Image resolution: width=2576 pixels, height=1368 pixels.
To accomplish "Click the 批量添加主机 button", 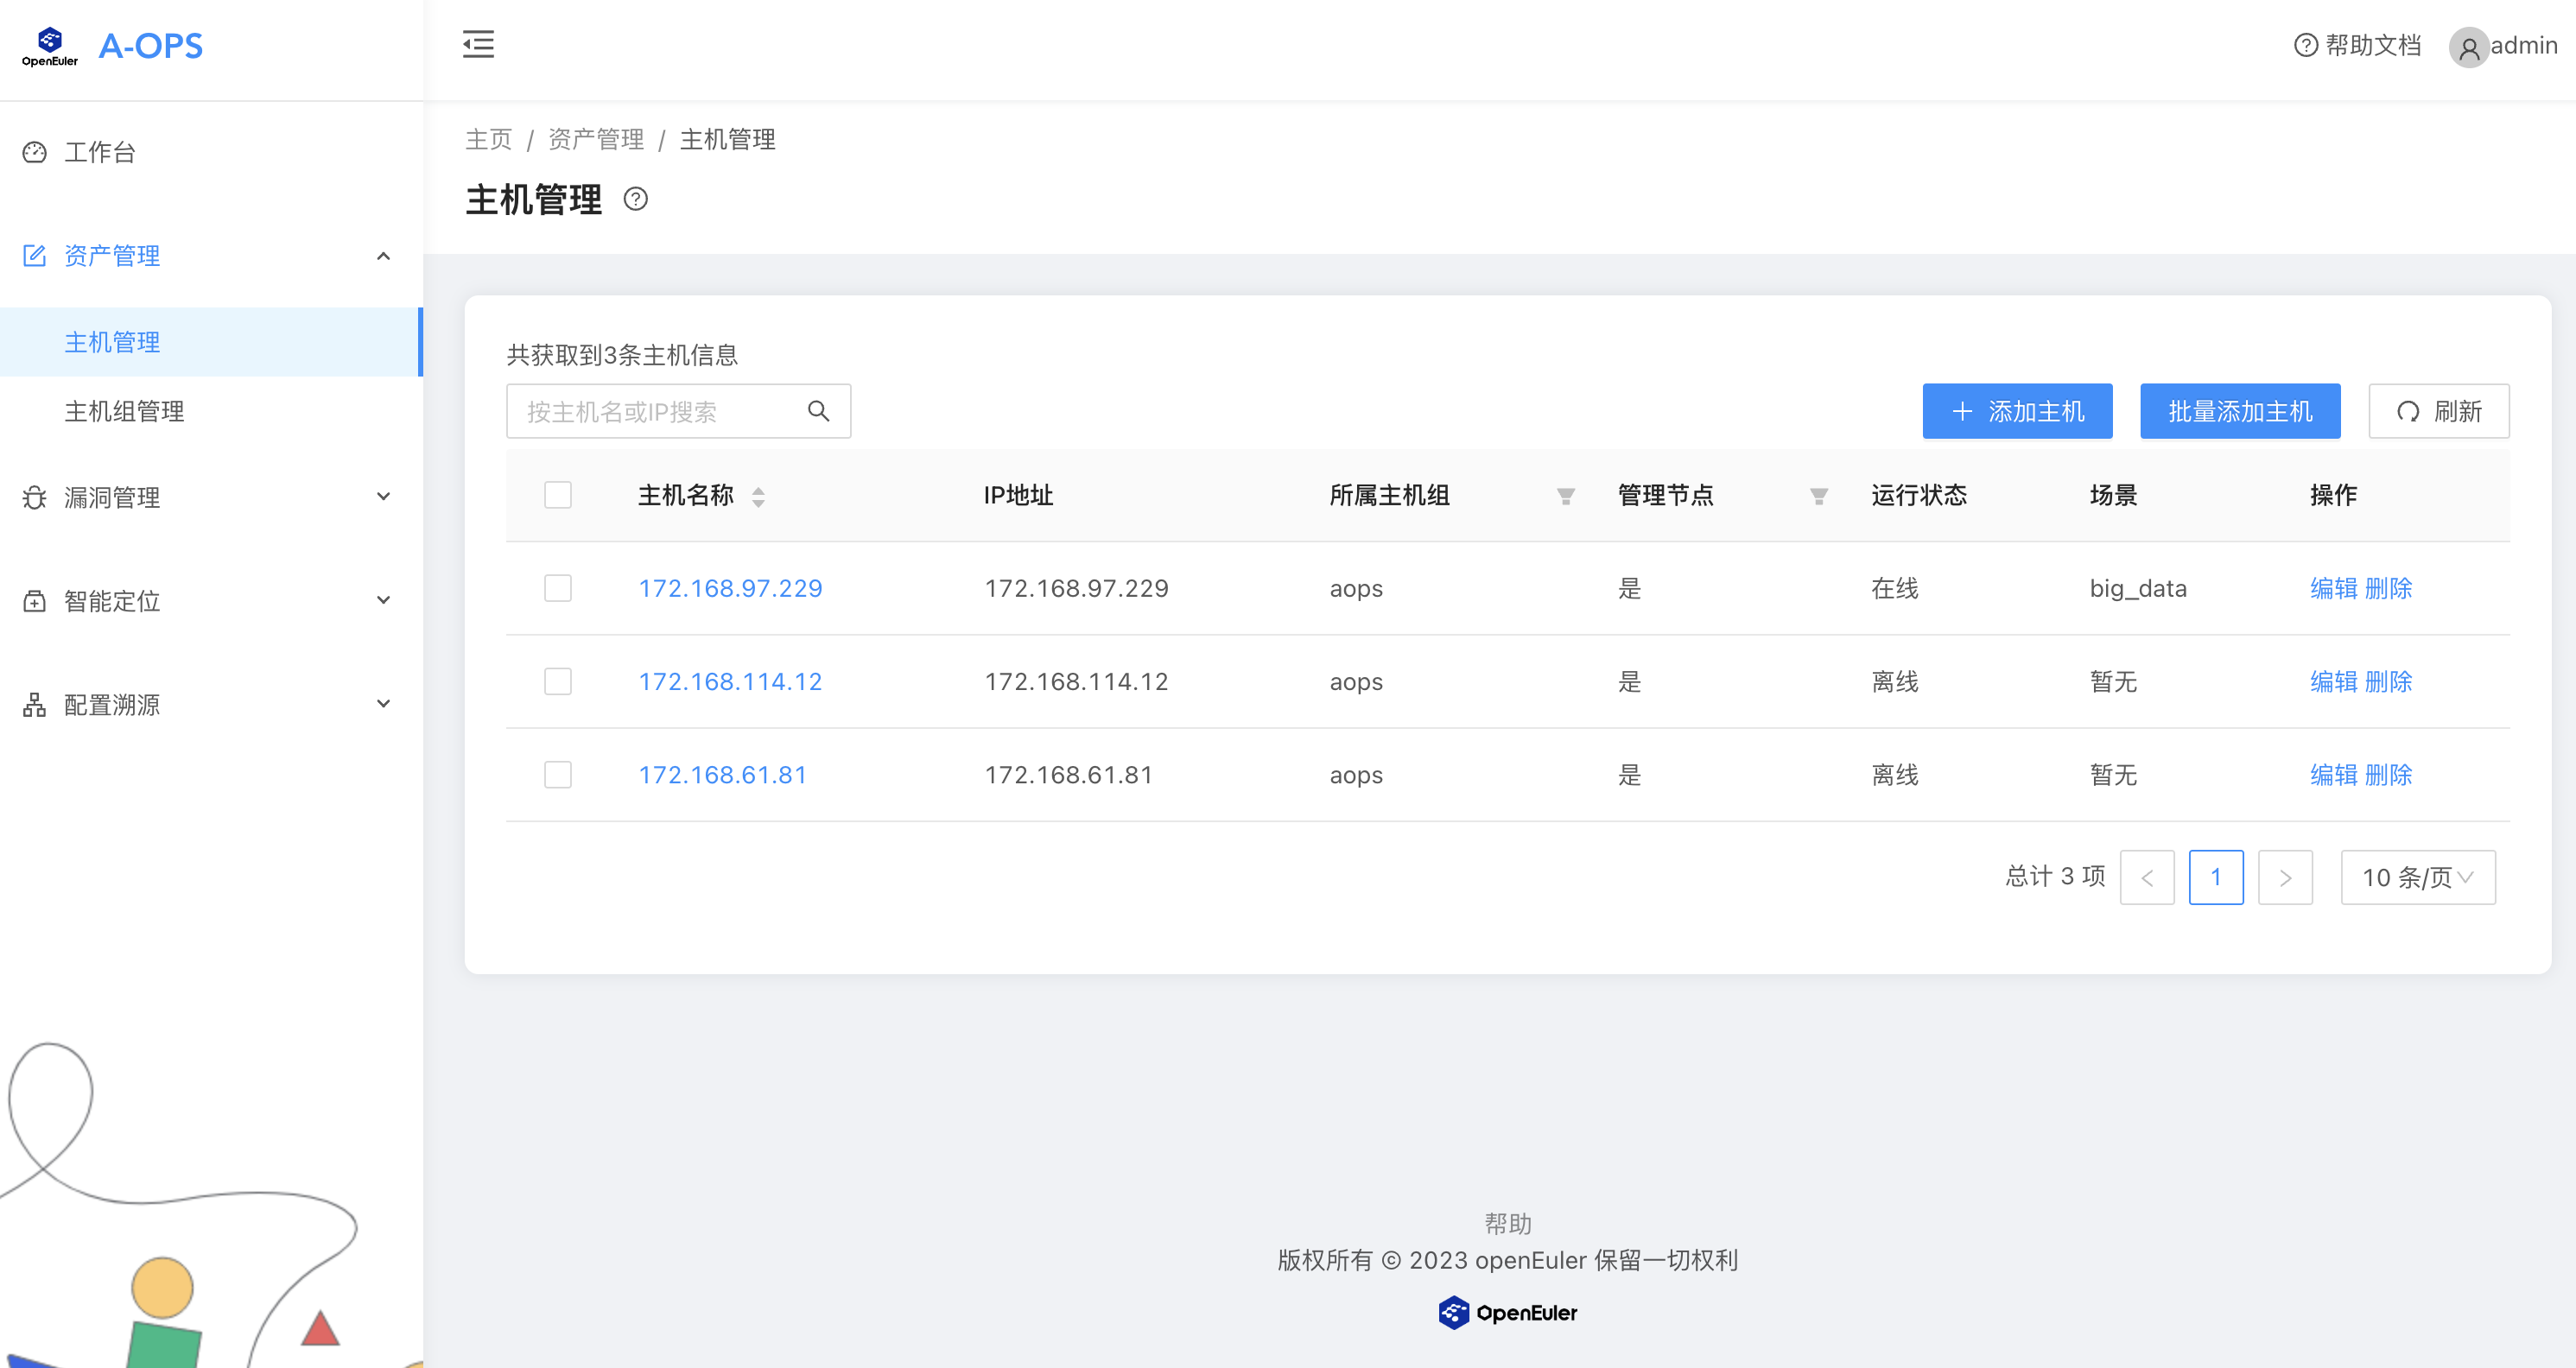I will click(2239, 411).
